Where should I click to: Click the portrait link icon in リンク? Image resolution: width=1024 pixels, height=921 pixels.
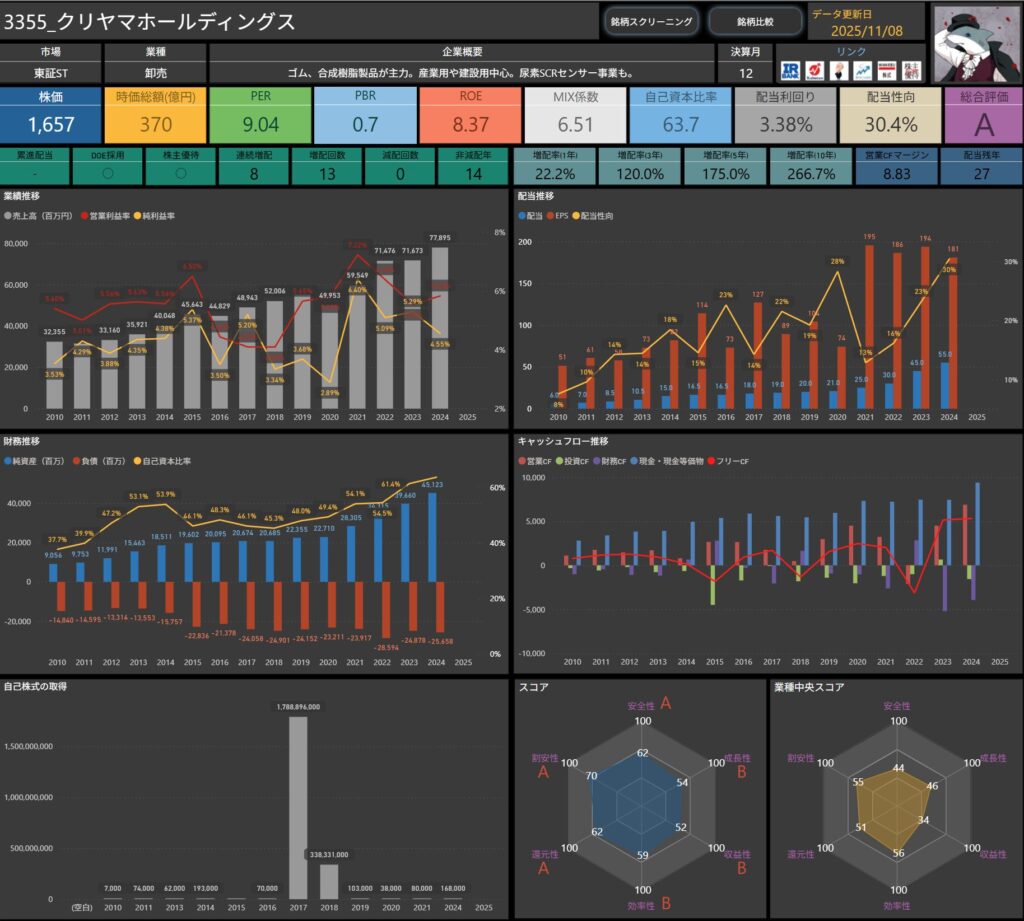coord(838,71)
